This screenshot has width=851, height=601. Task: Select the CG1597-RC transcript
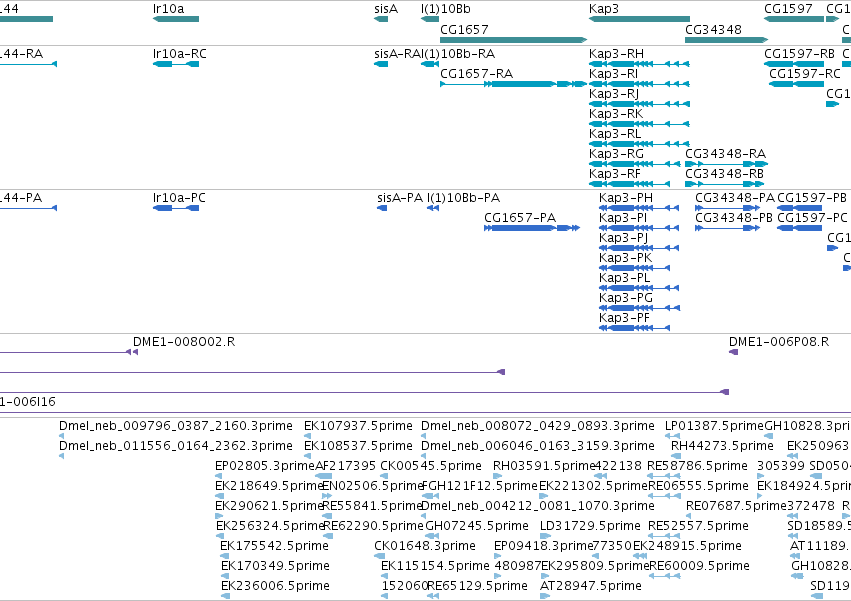click(x=796, y=84)
